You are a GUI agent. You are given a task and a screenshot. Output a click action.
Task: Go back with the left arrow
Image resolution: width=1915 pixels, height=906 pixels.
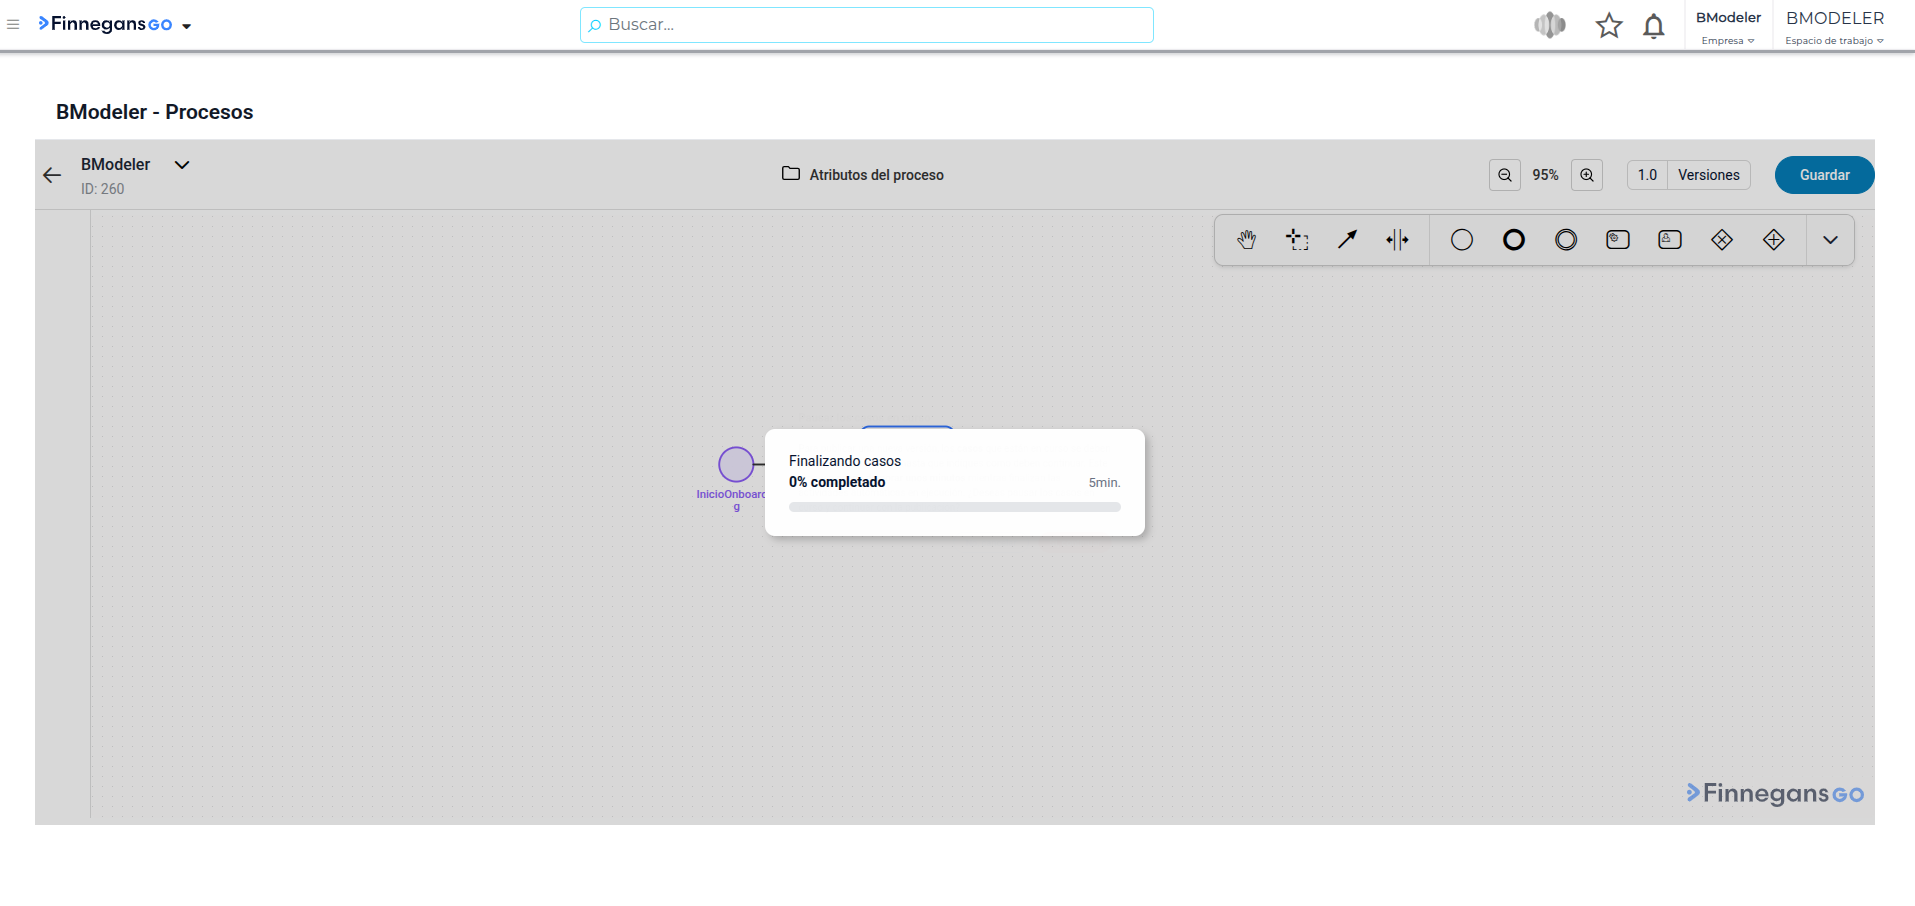pos(52,175)
